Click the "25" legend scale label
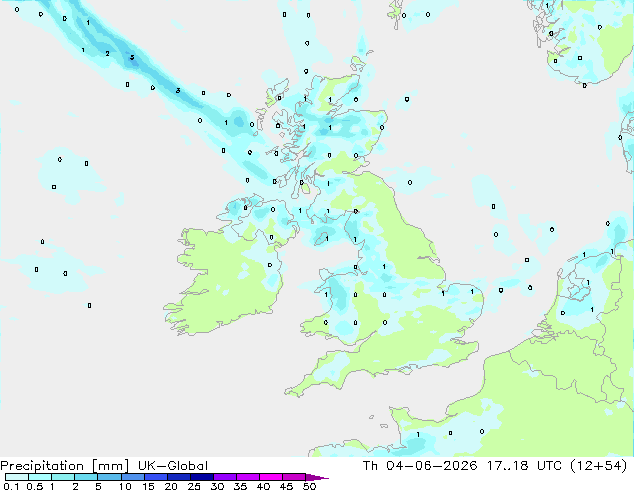Screen dimensions: 634x490 [x=194, y=486]
